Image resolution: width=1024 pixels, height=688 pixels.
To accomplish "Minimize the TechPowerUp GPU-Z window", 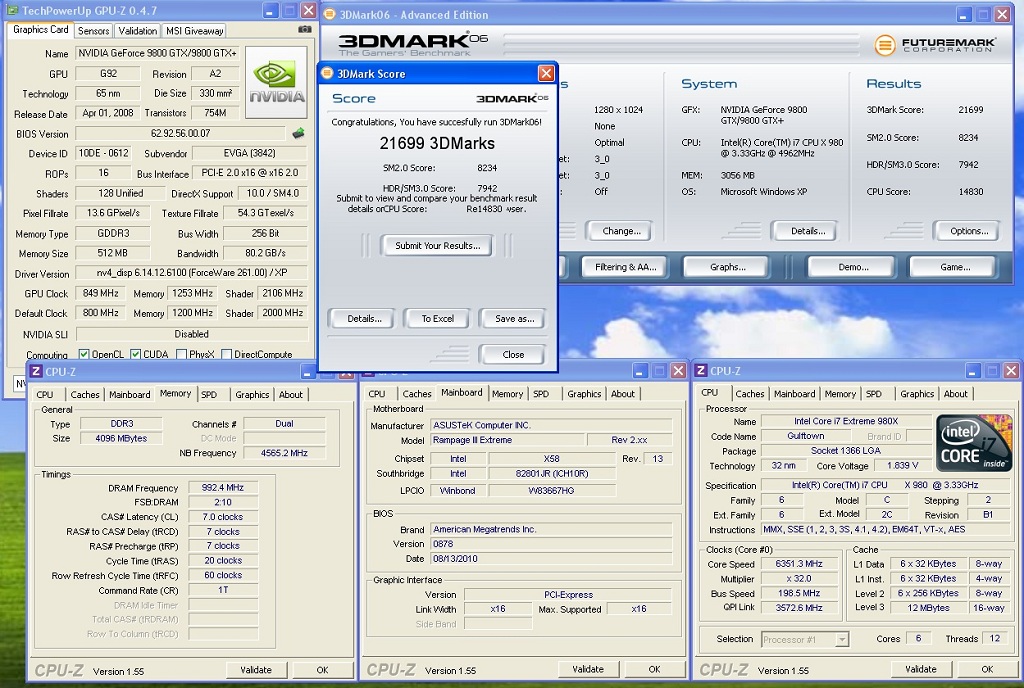I will pyautogui.click(x=270, y=10).
